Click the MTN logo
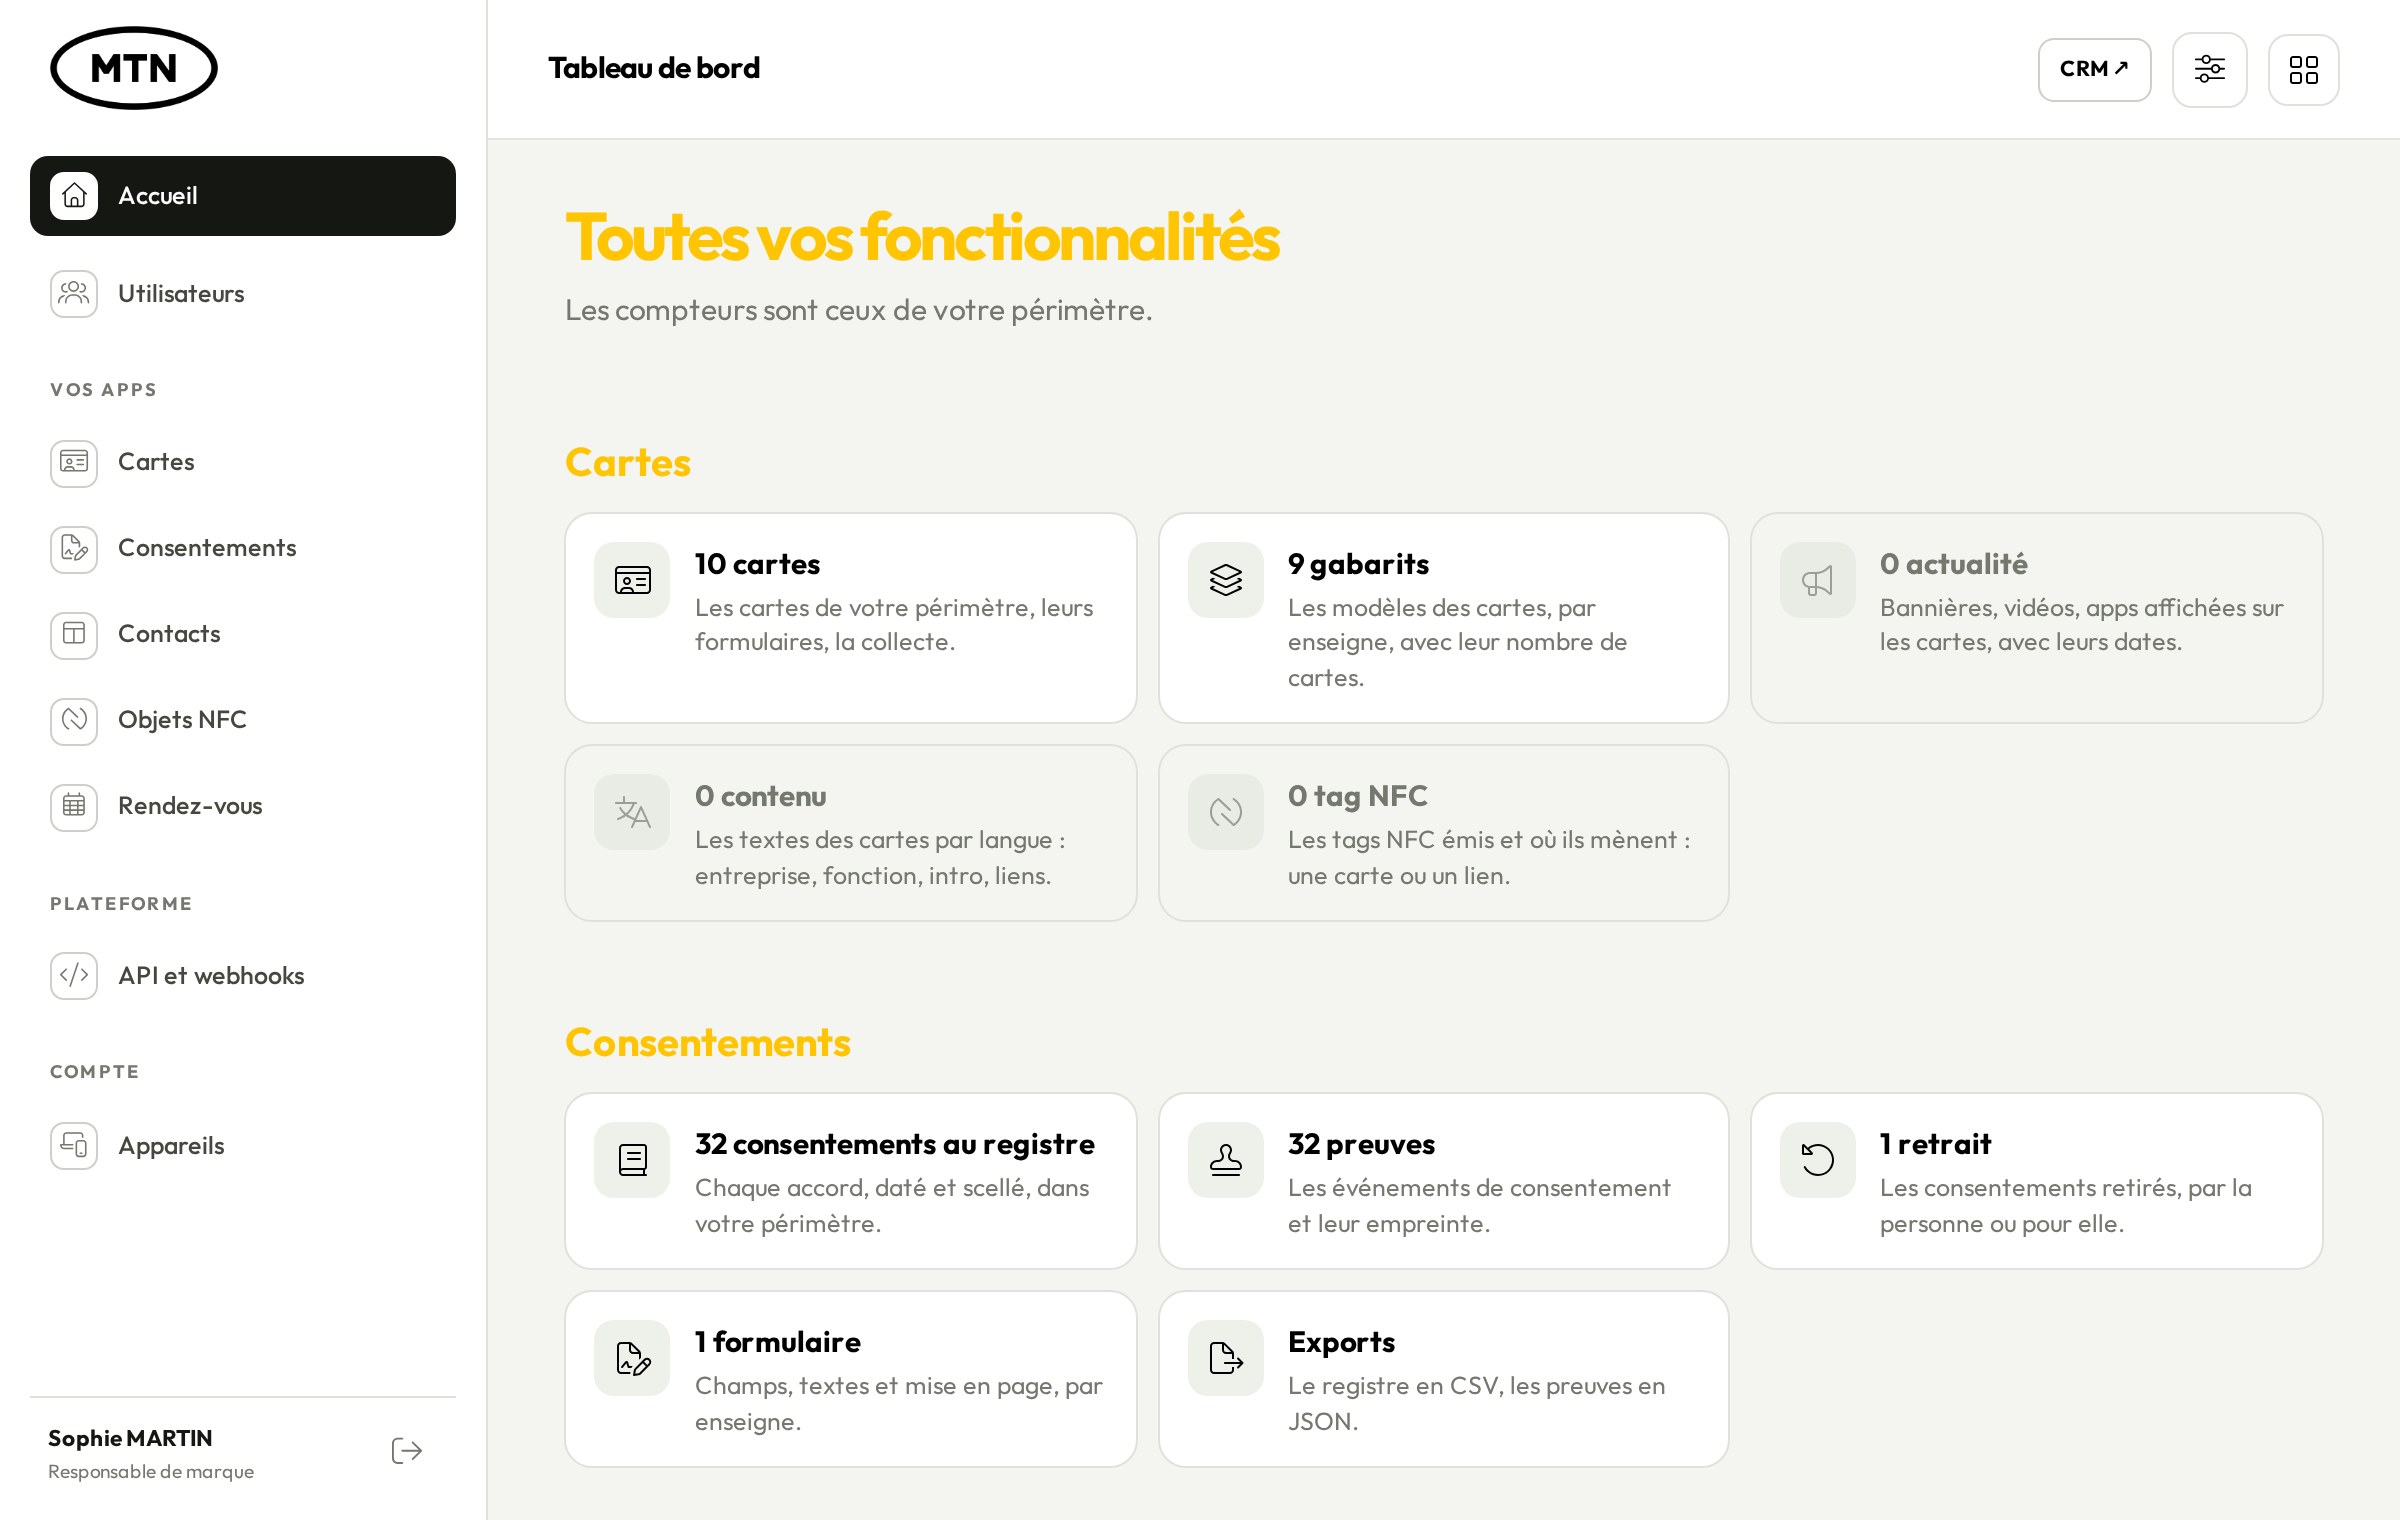The width and height of the screenshot is (2400, 1520). click(x=134, y=68)
